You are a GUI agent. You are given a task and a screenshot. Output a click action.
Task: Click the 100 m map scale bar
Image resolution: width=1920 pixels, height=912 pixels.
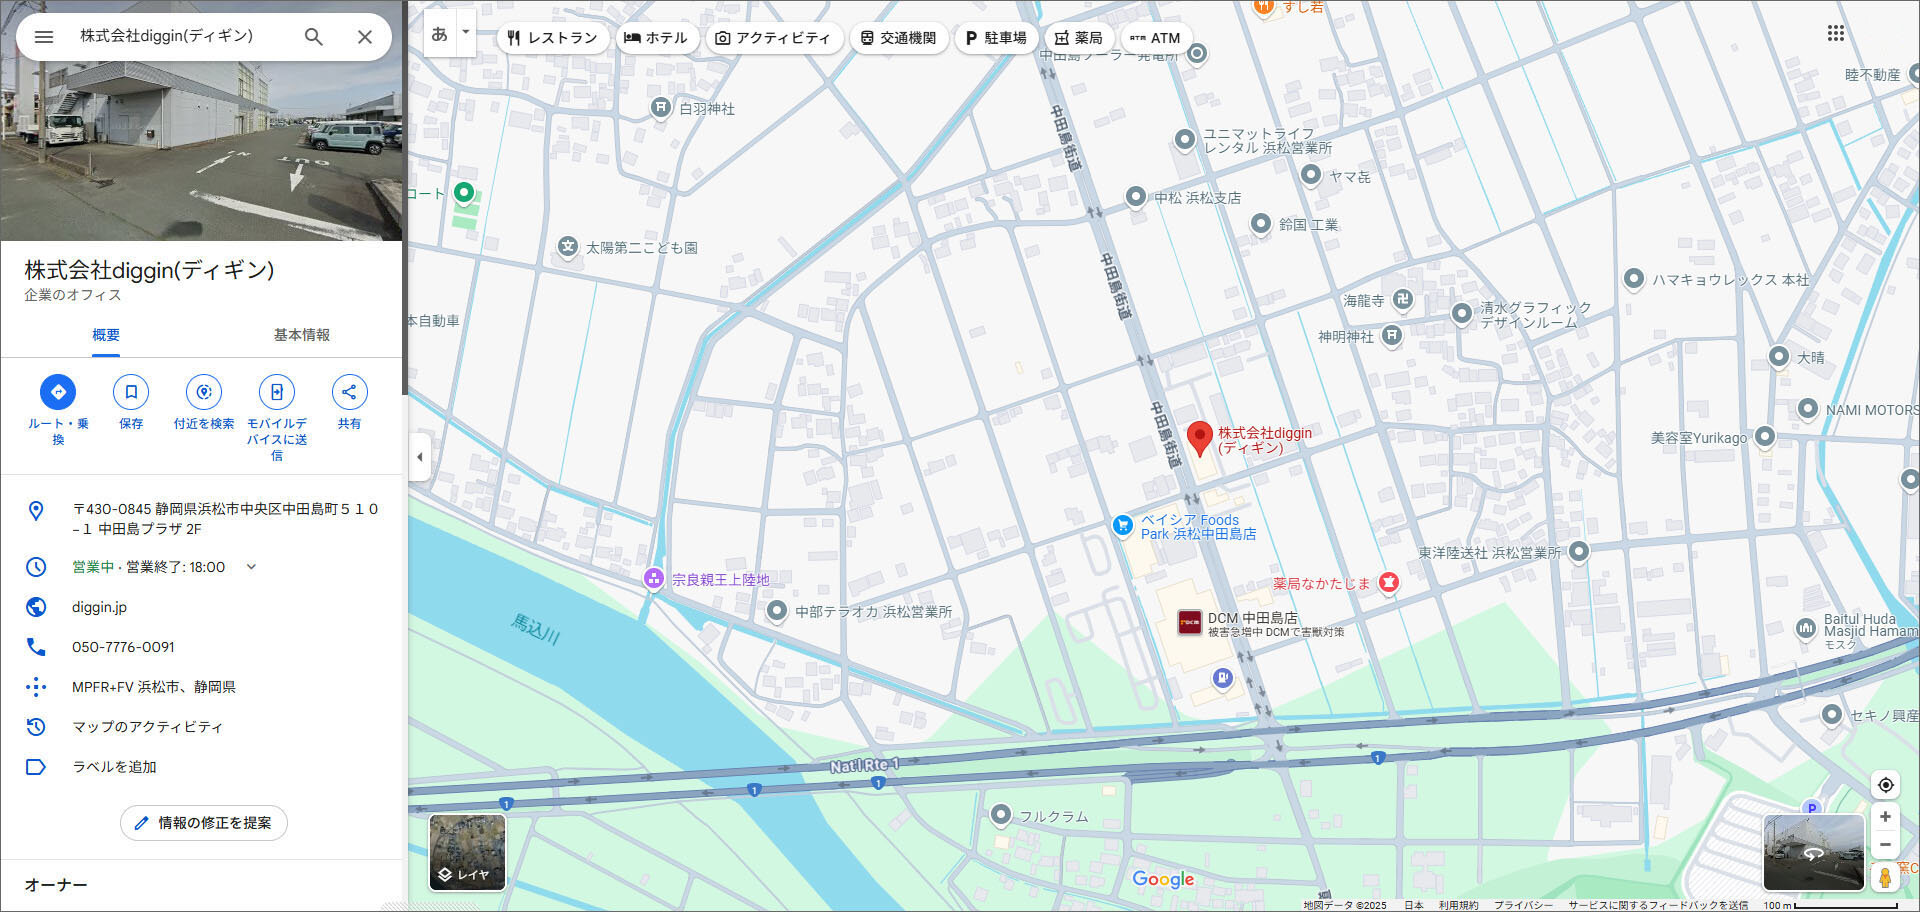coord(1830,905)
